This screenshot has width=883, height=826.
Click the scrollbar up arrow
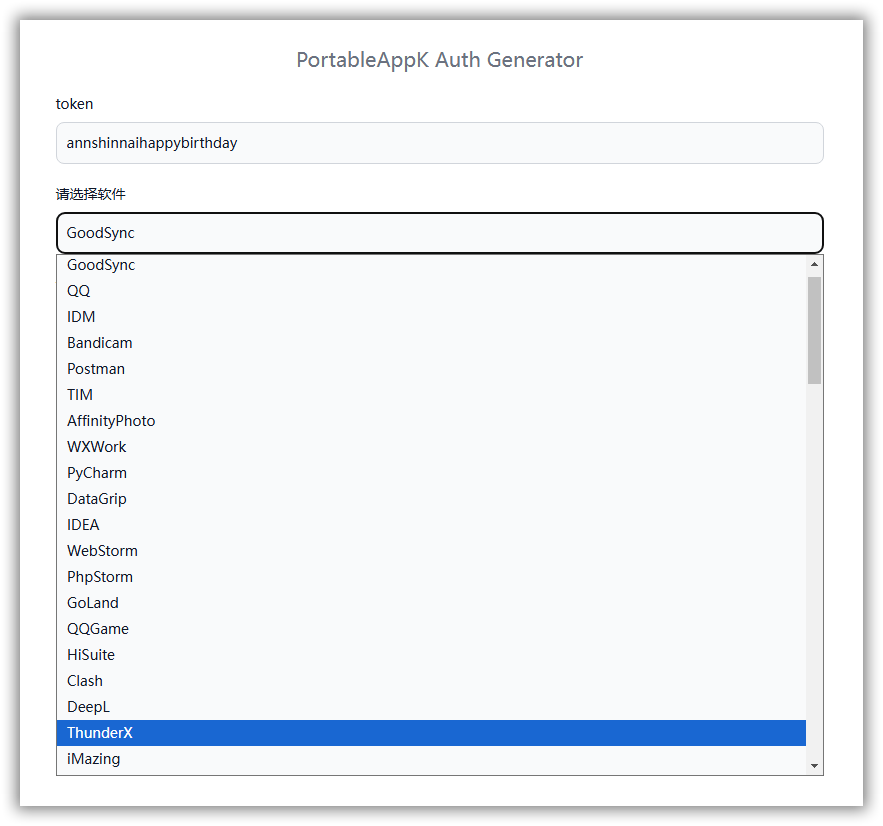tap(814, 264)
